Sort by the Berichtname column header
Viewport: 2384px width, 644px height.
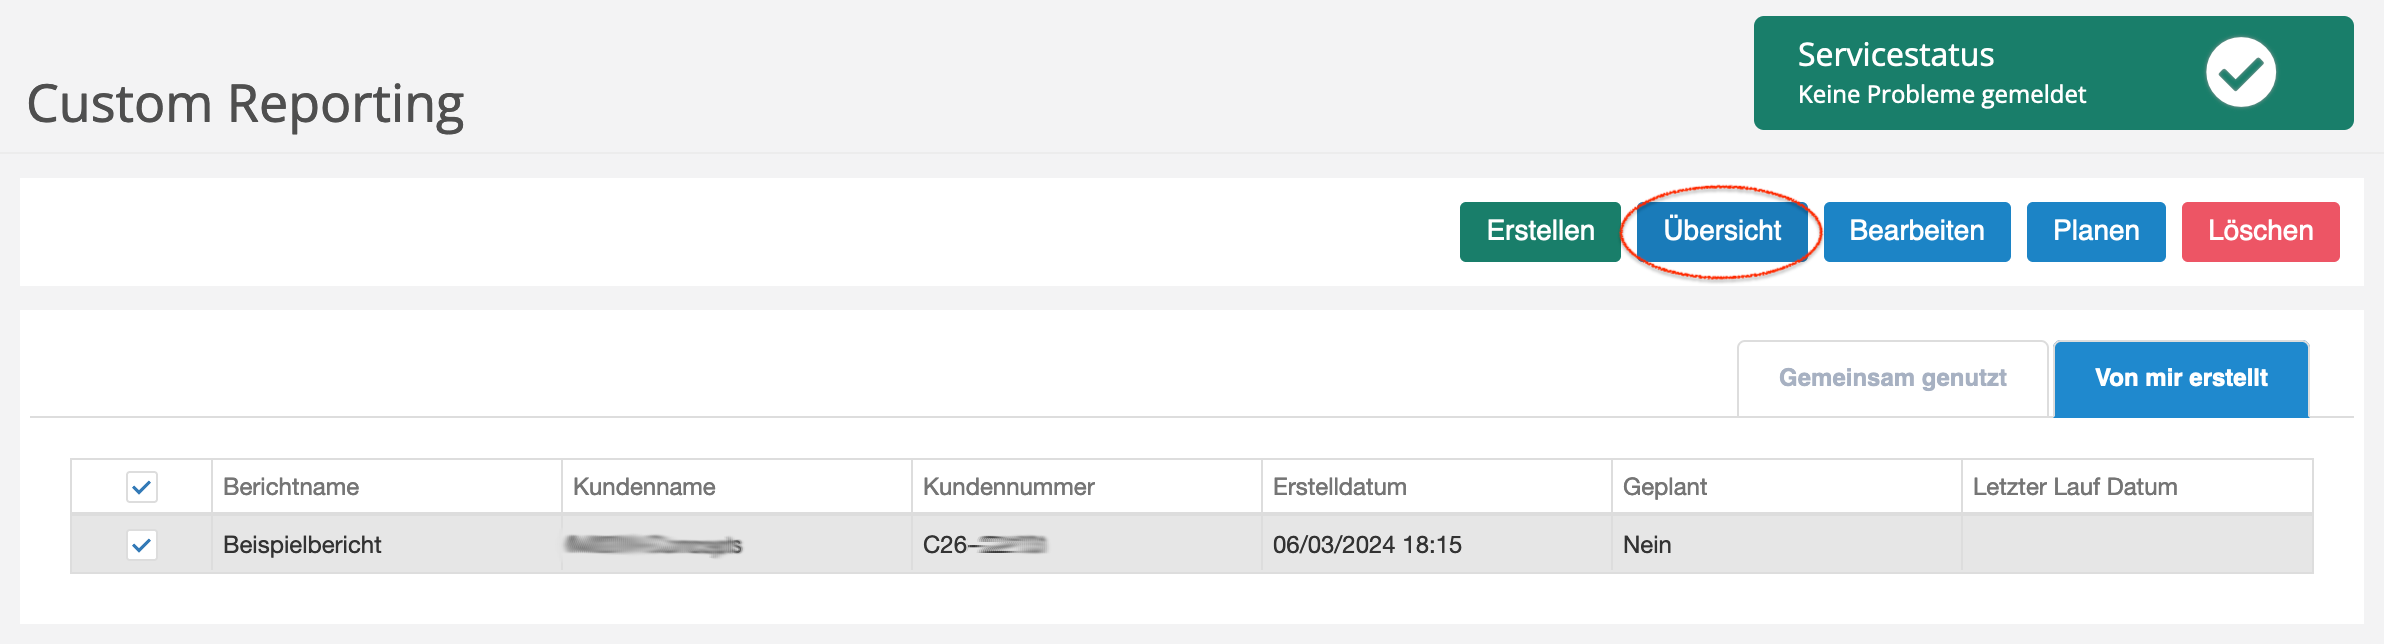click(291, 487)
